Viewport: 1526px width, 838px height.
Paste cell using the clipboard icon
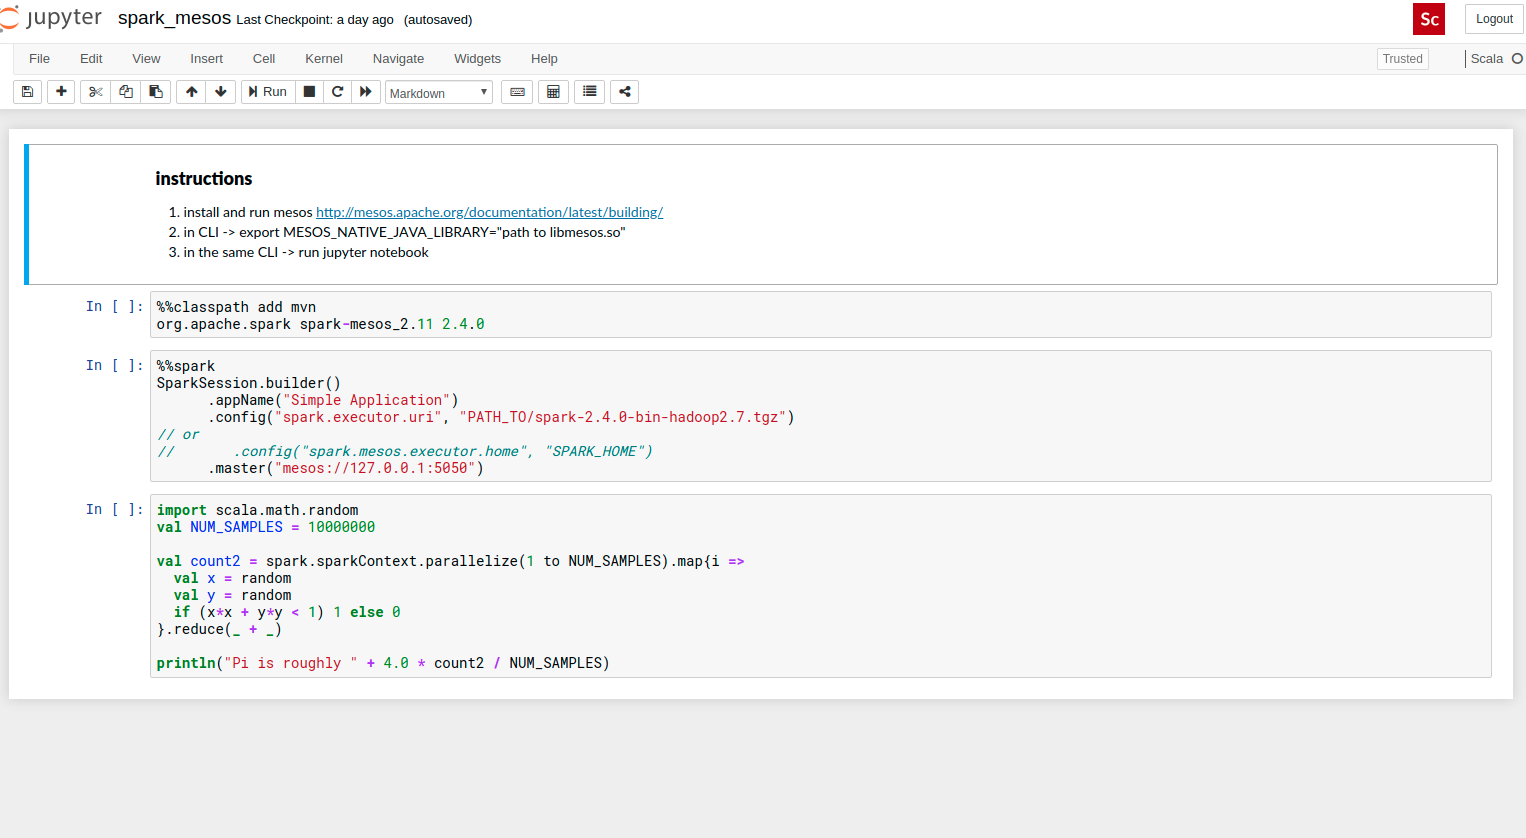tap(155, 91)
